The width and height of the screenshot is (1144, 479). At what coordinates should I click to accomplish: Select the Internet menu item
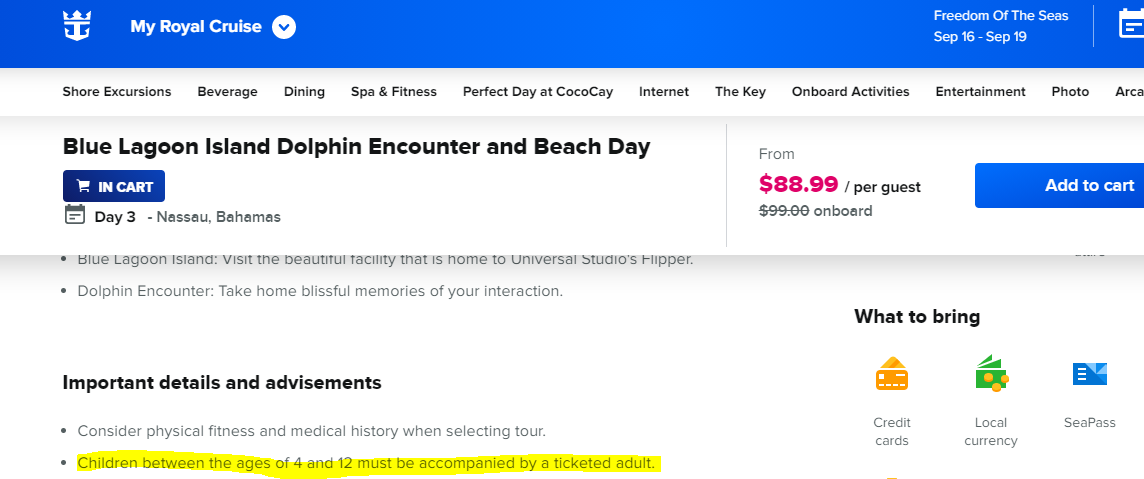(664, 92)
